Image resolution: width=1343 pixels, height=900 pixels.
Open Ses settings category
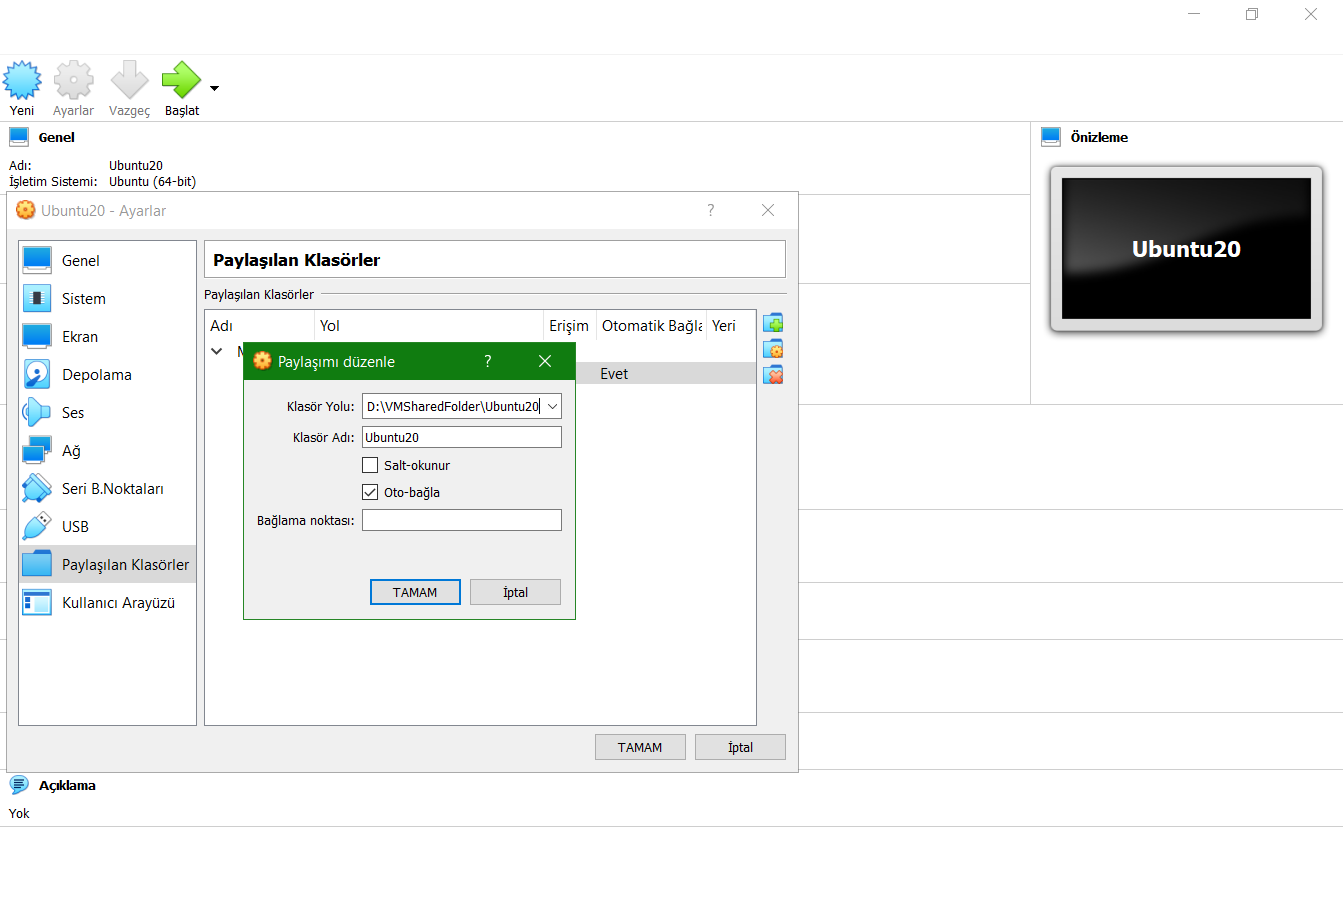pos(107,412)
